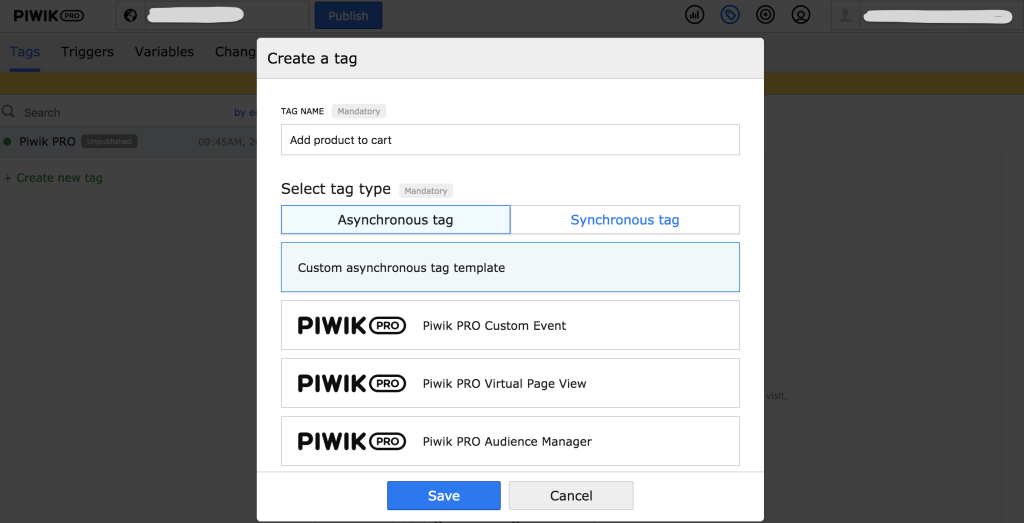Viewport: 1024px width, 523px height.
Task: Open the website selector dropdown
Action: coord(212,16)
